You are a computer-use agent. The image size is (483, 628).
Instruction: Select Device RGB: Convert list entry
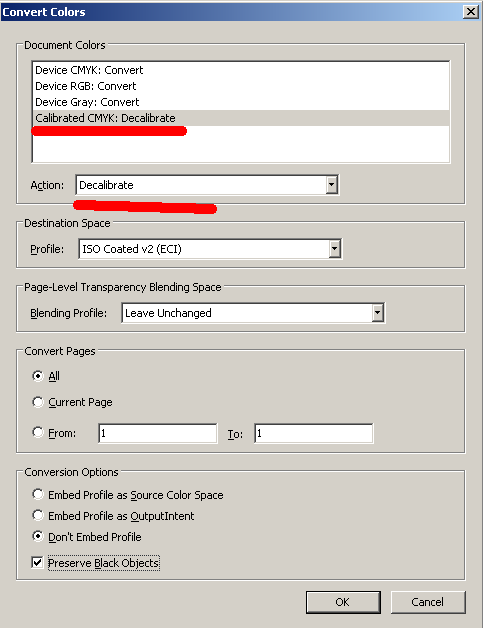pos(242,86)
